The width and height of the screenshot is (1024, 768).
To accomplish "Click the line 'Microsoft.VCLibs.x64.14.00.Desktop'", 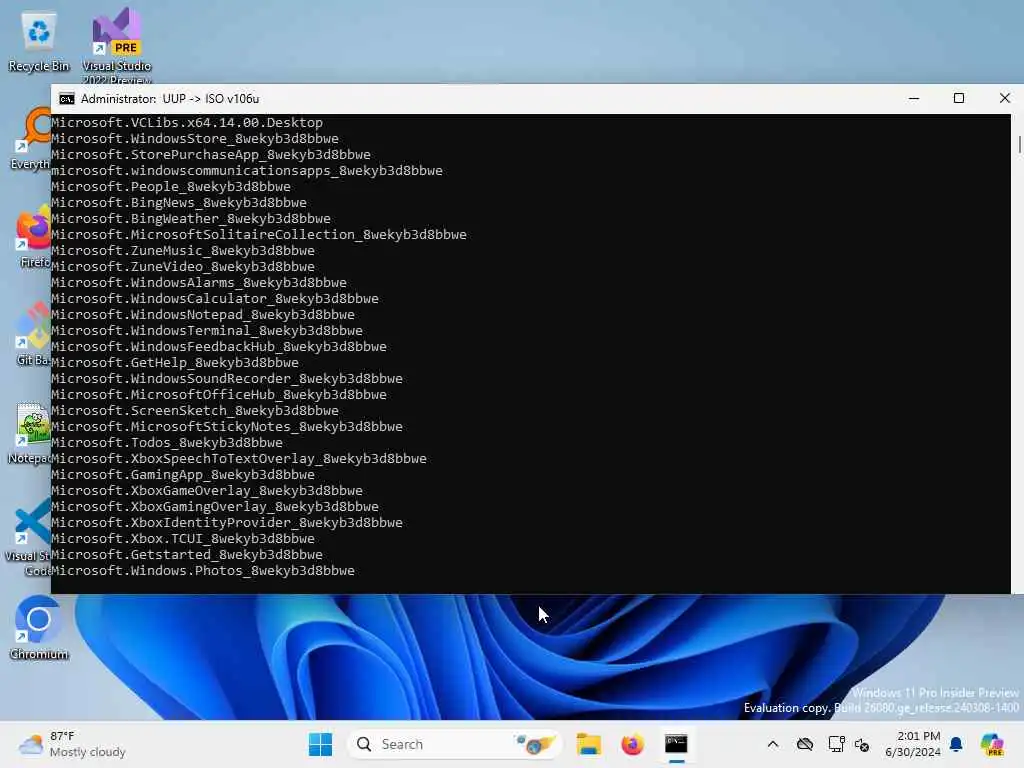I will point(187,122).
